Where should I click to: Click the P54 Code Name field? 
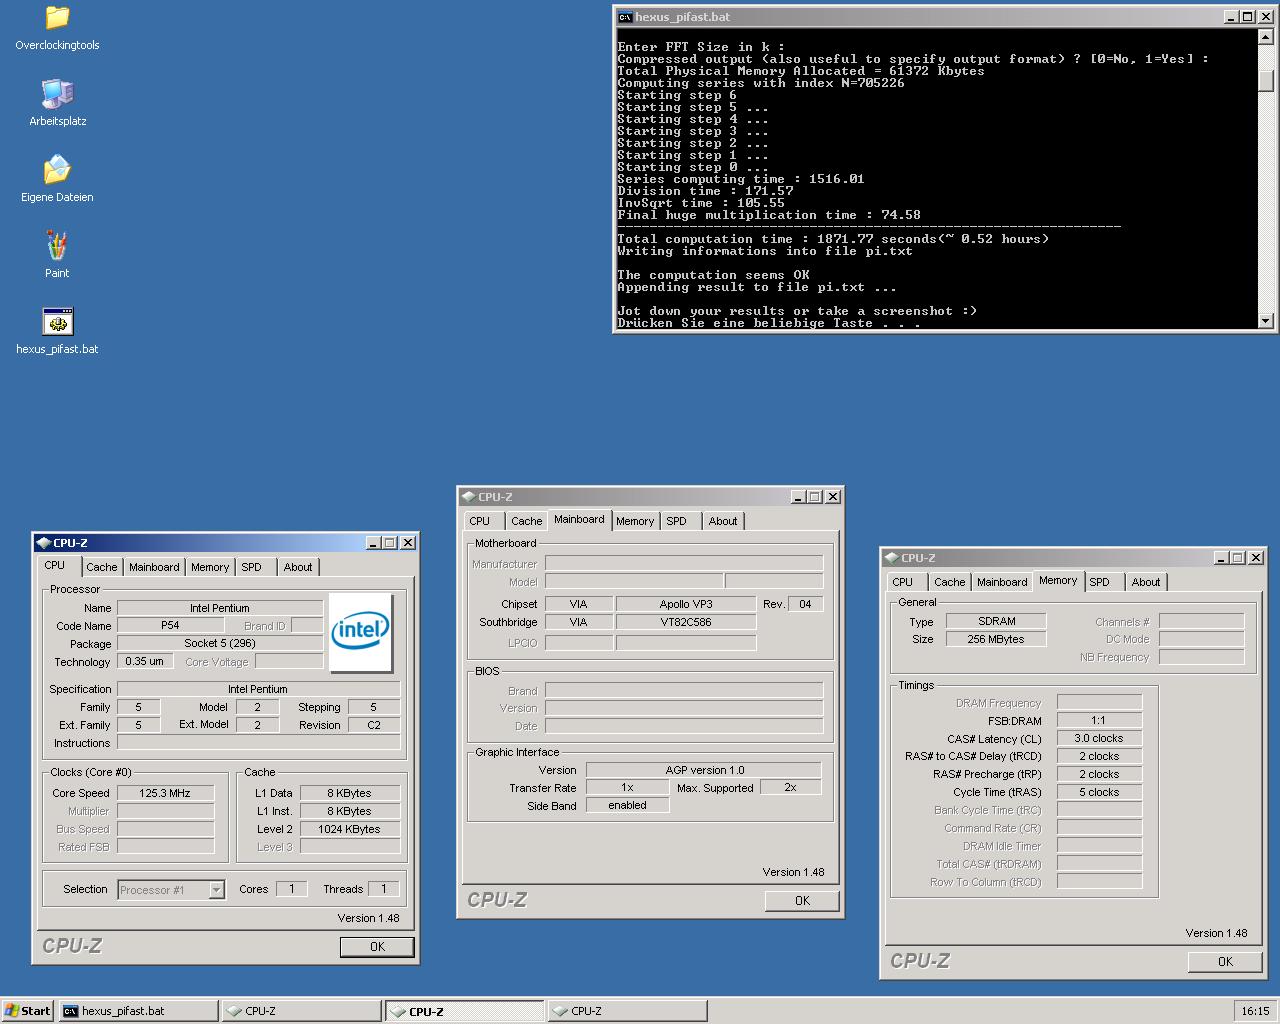tap(170, 625)
